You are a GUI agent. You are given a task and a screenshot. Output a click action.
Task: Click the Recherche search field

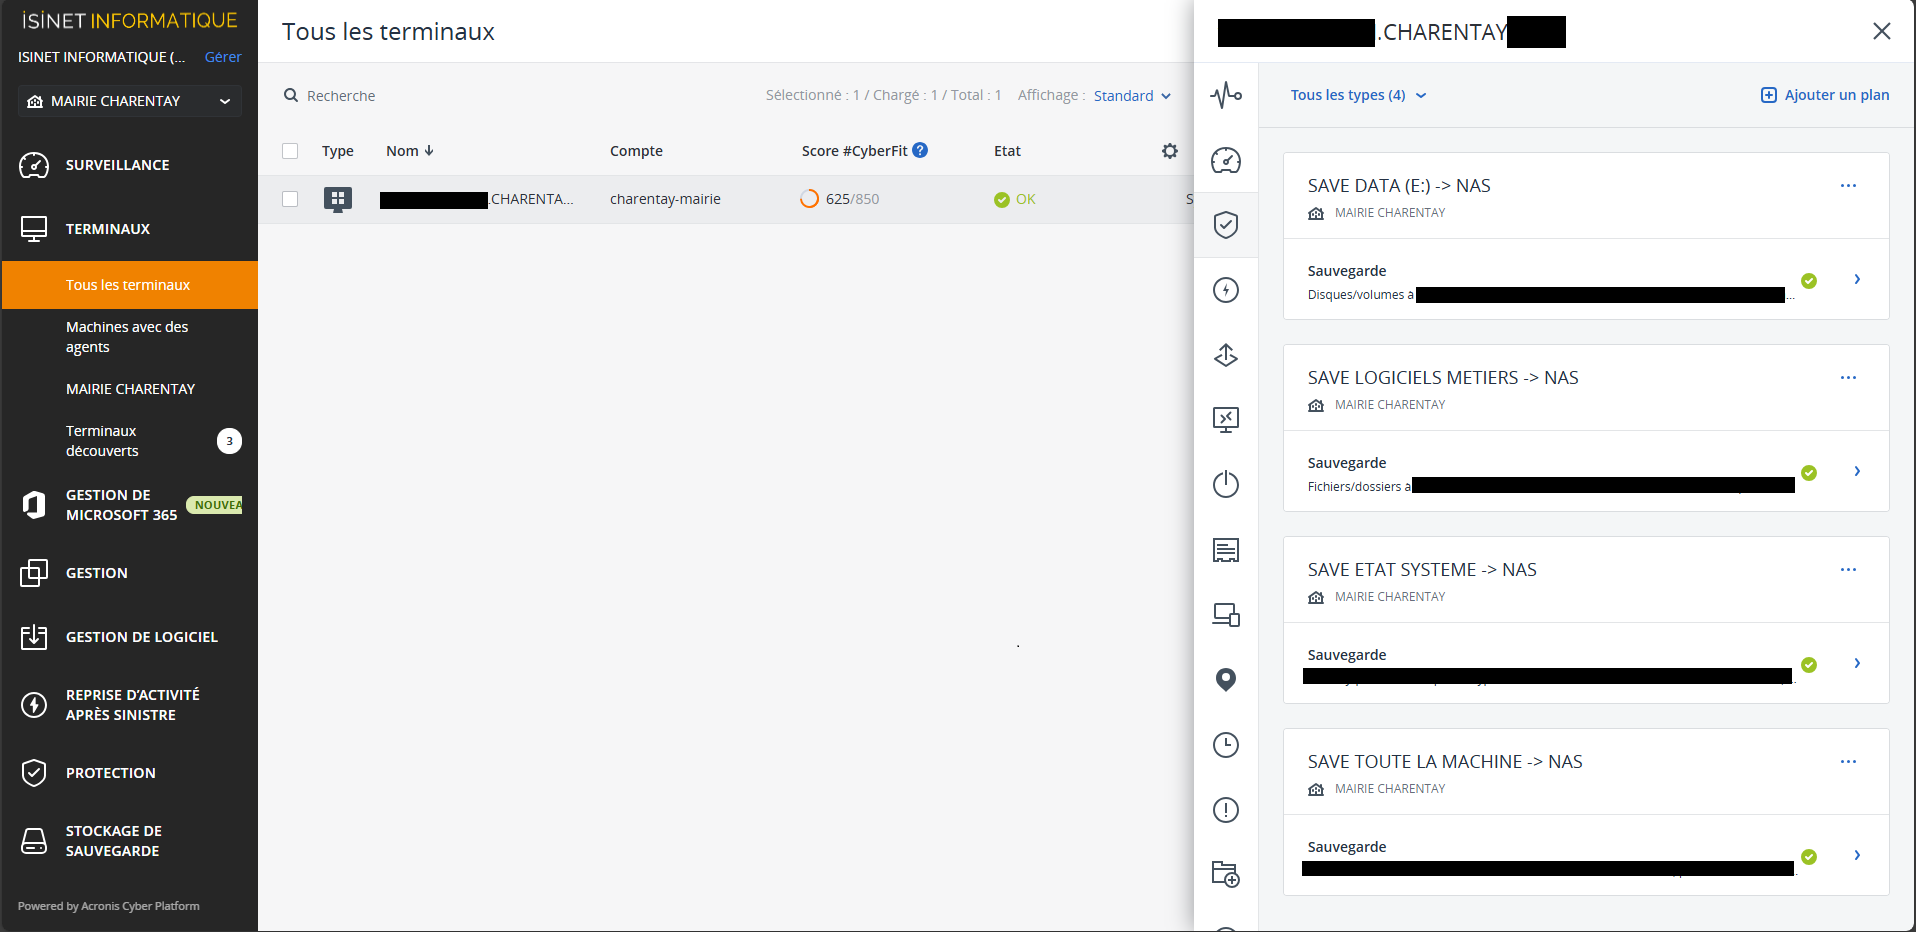(343, 95)
